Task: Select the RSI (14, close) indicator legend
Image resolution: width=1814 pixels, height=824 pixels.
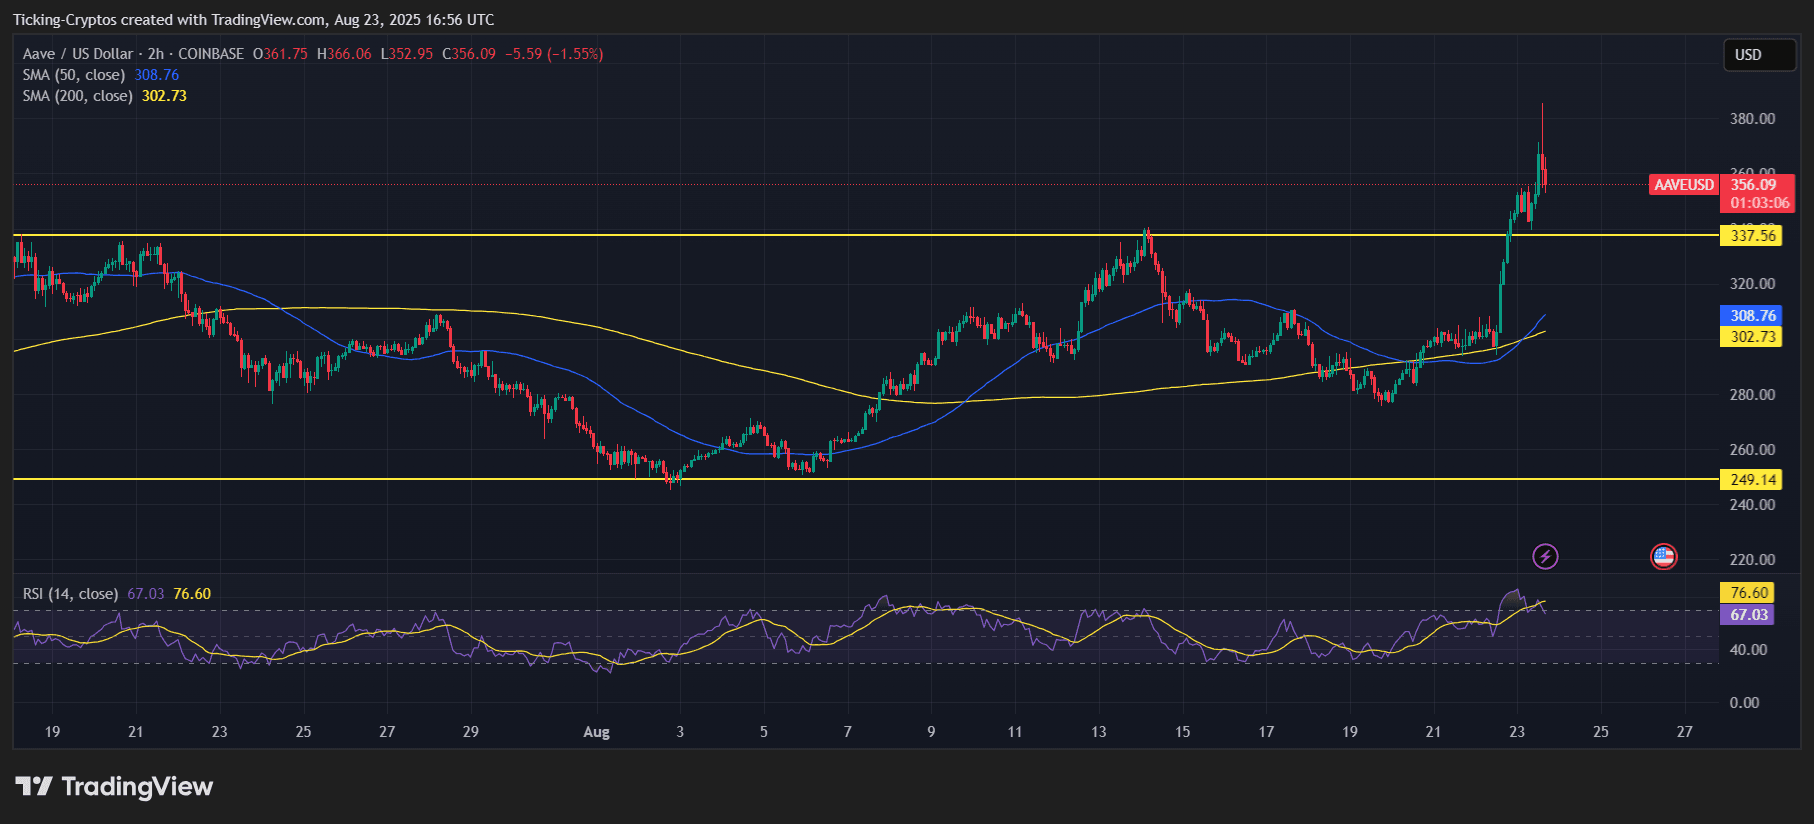Action: [x=70, y=594]
